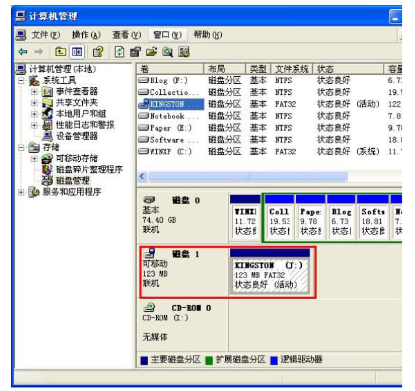Select the Software volume row
The image size is (415, 391).
[269, 140]
